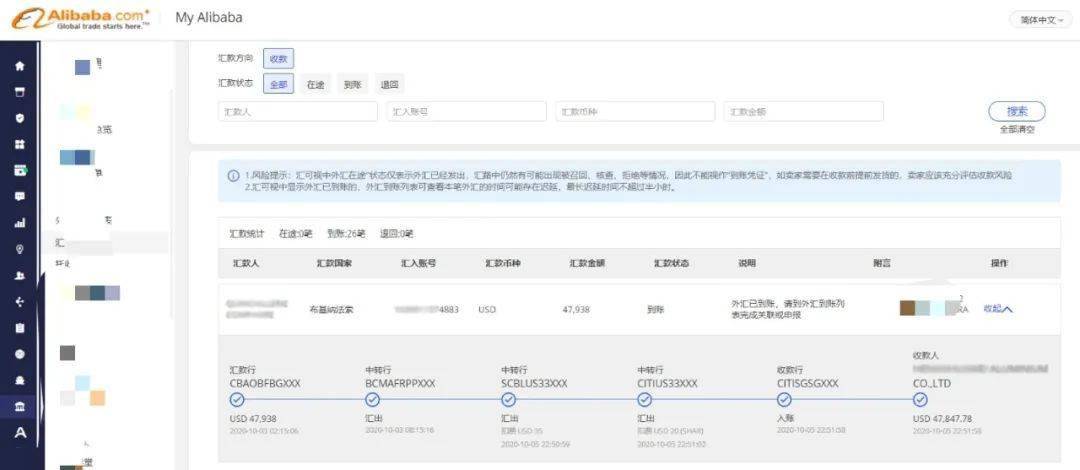
Task: Click the clipboard orders icon in sidebar
Action: (x=19, y=327)
